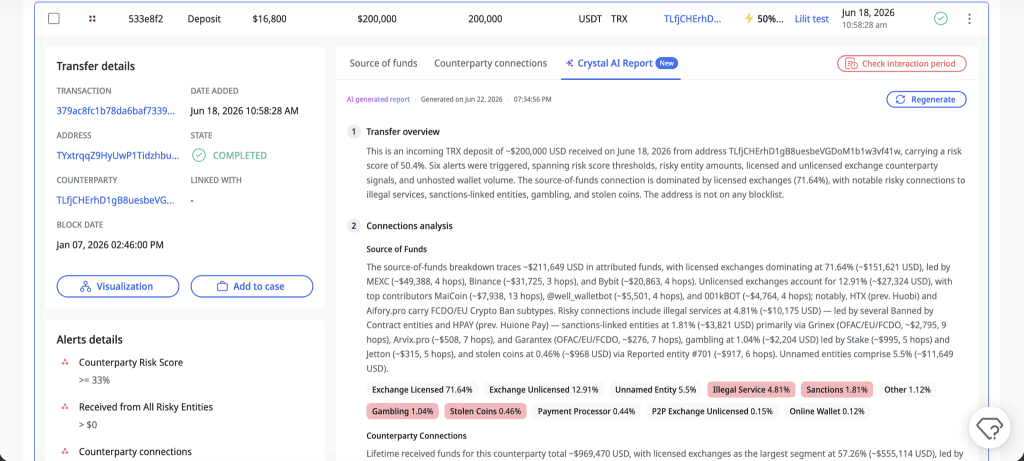
Task: Click Regenerate to refresh AI report
Action: 926,99
